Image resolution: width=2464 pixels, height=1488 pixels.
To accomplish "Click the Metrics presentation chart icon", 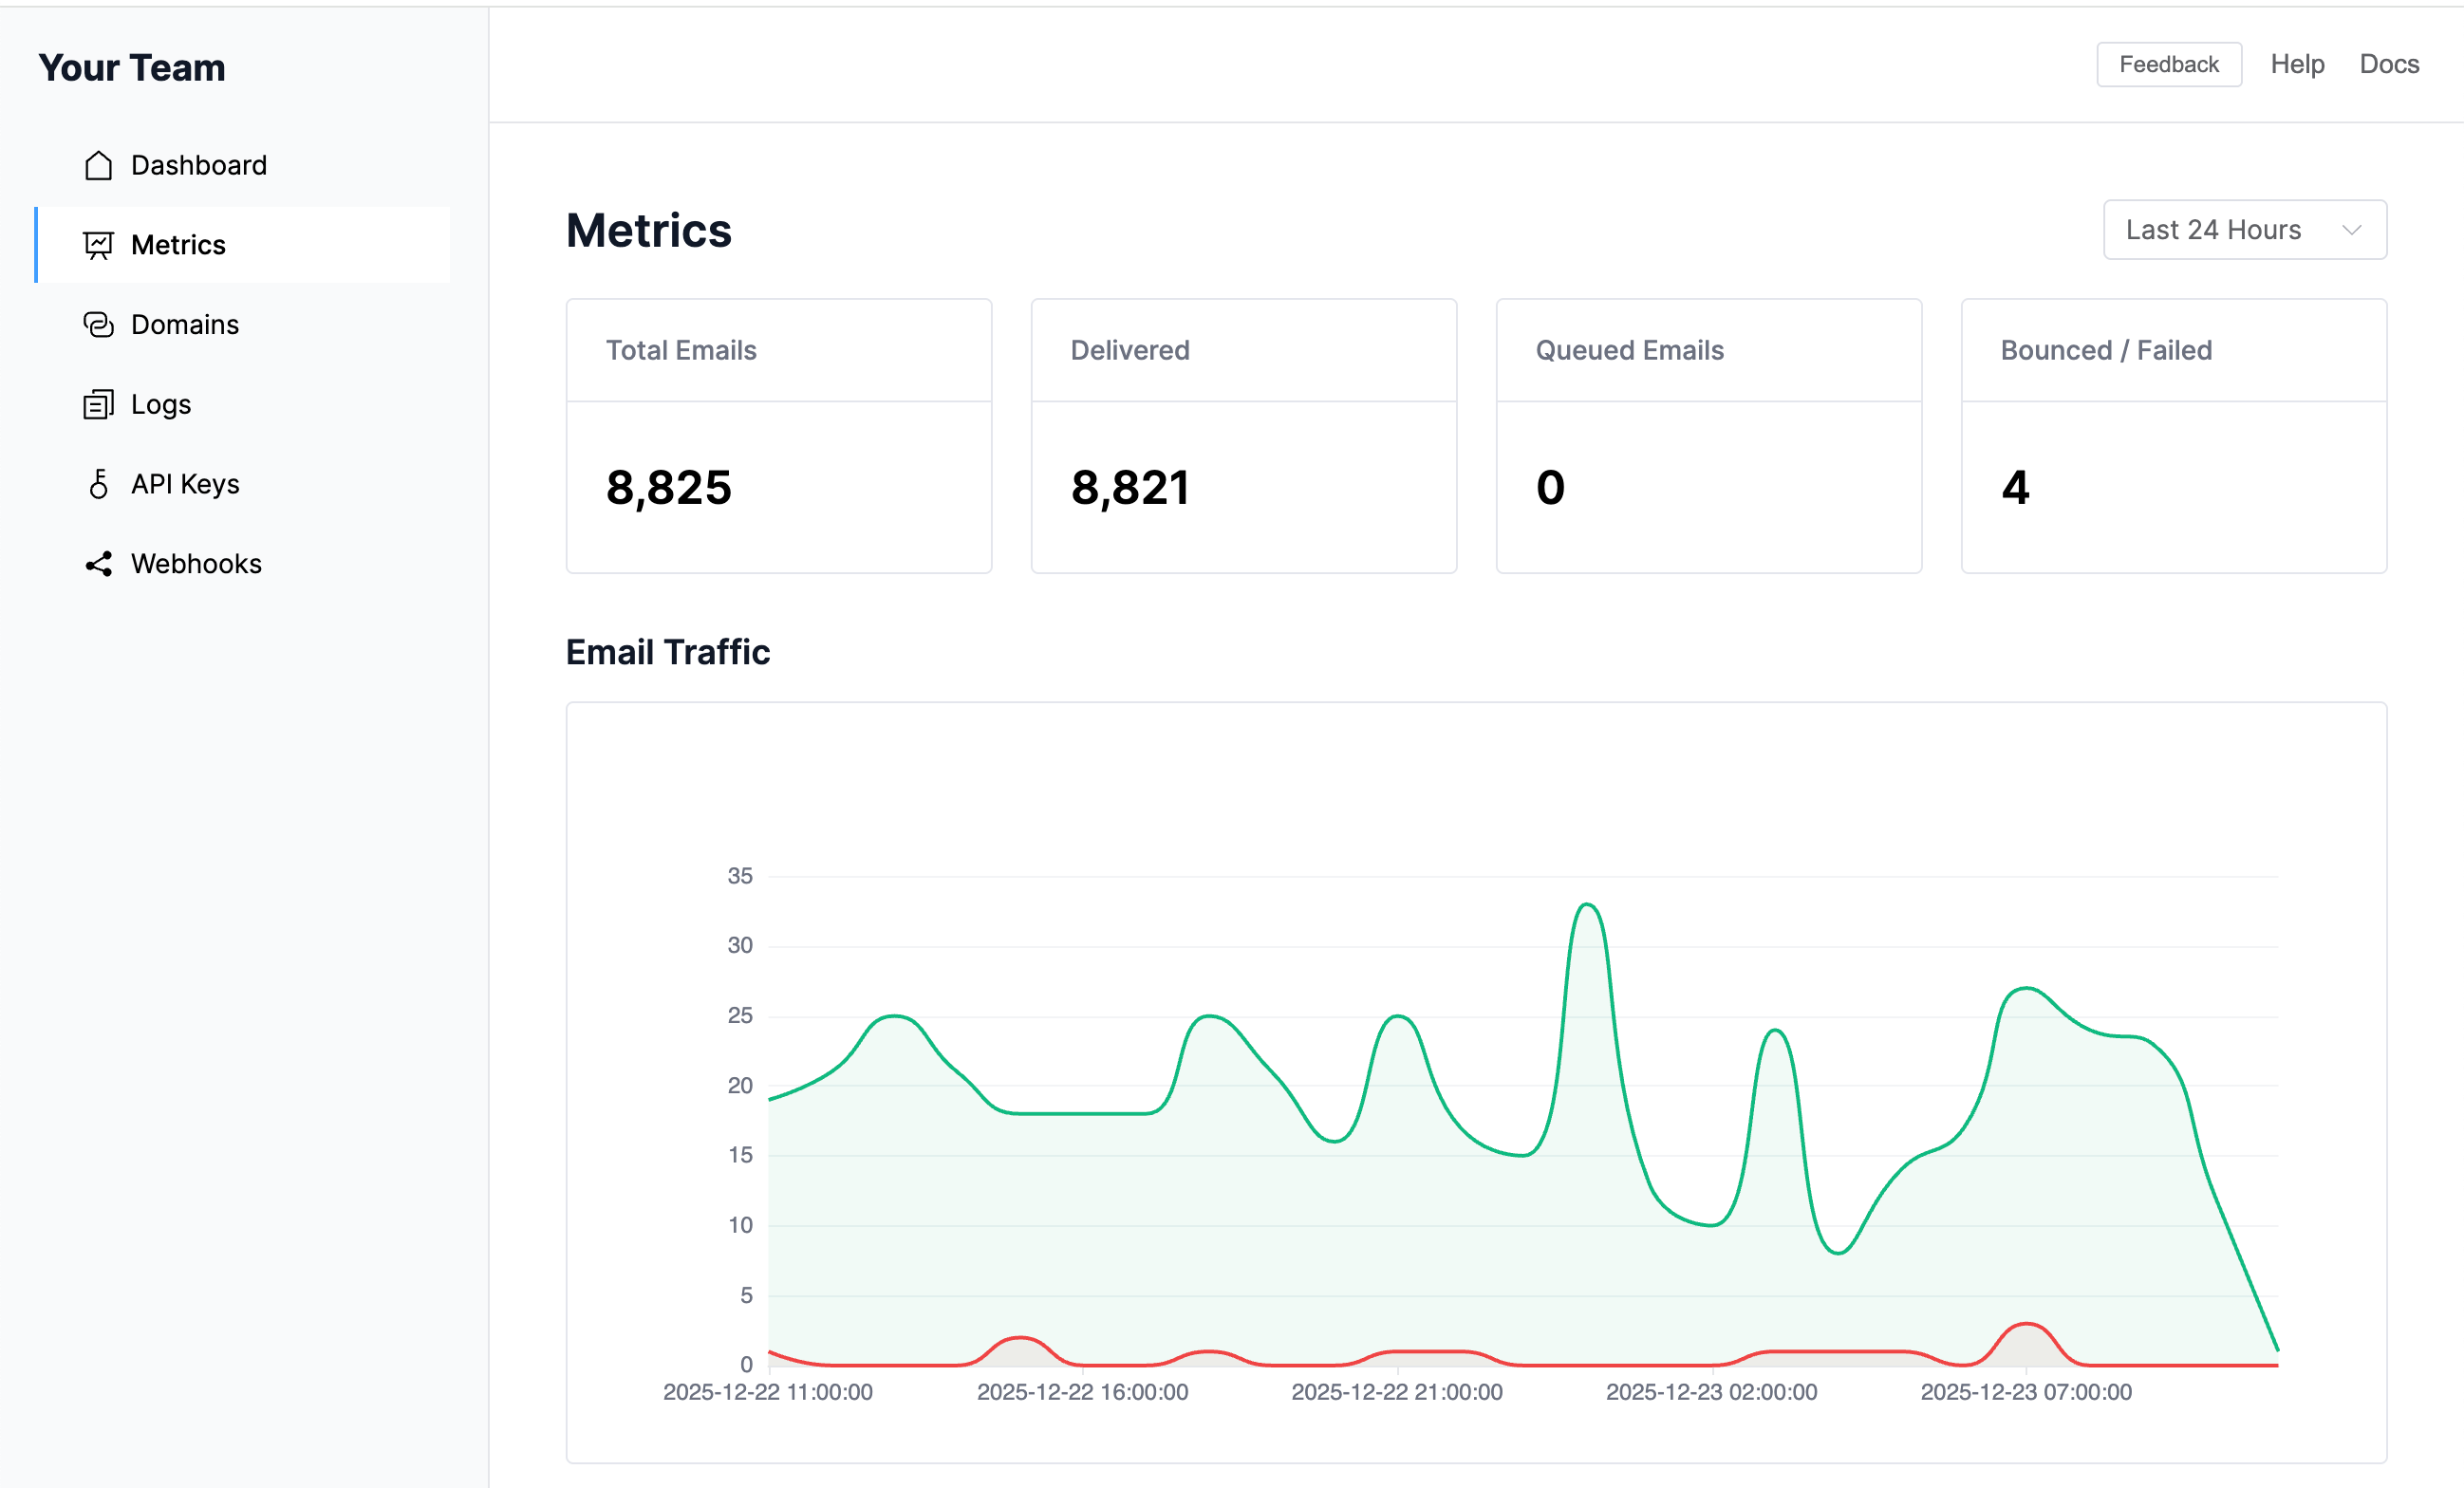I will 98,245.
